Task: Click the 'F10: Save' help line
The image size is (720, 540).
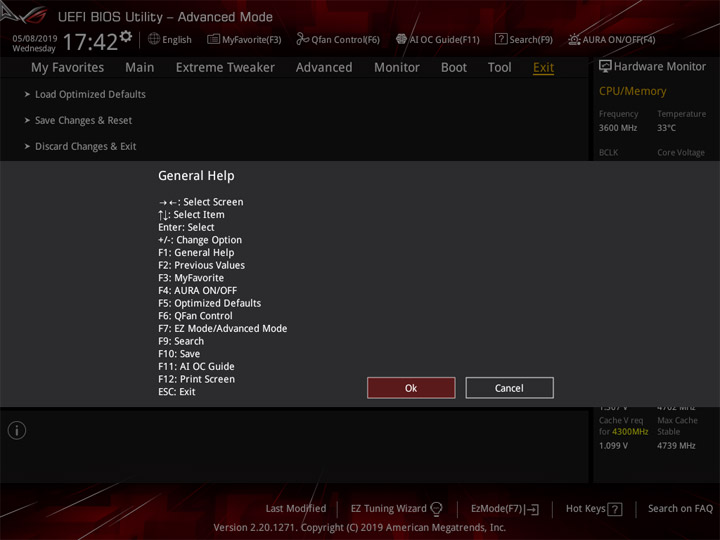Action: click(179, 354)
